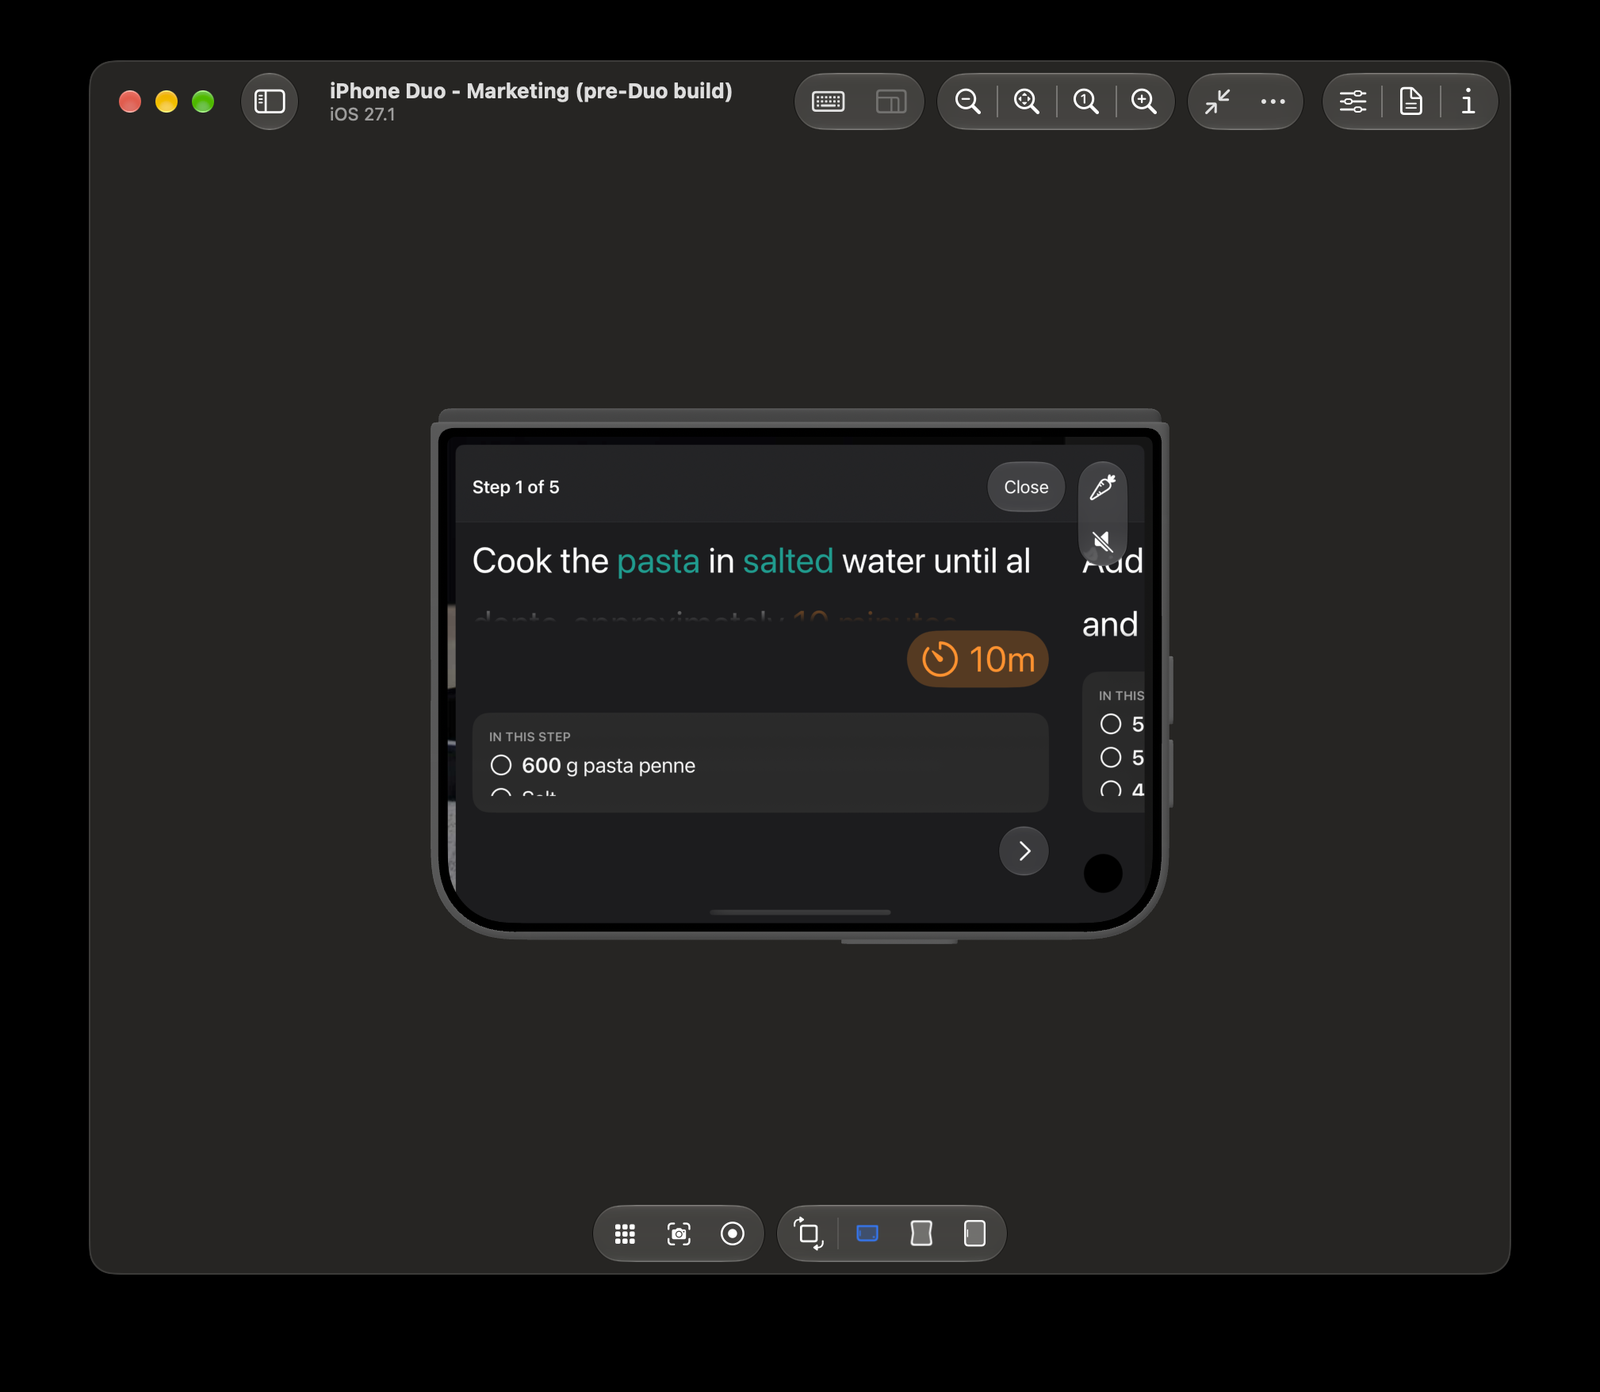Toggle the muted speaker icon
Image resolution: width=1600 pixels, height=1392 pixels.
click(1102, 541)
